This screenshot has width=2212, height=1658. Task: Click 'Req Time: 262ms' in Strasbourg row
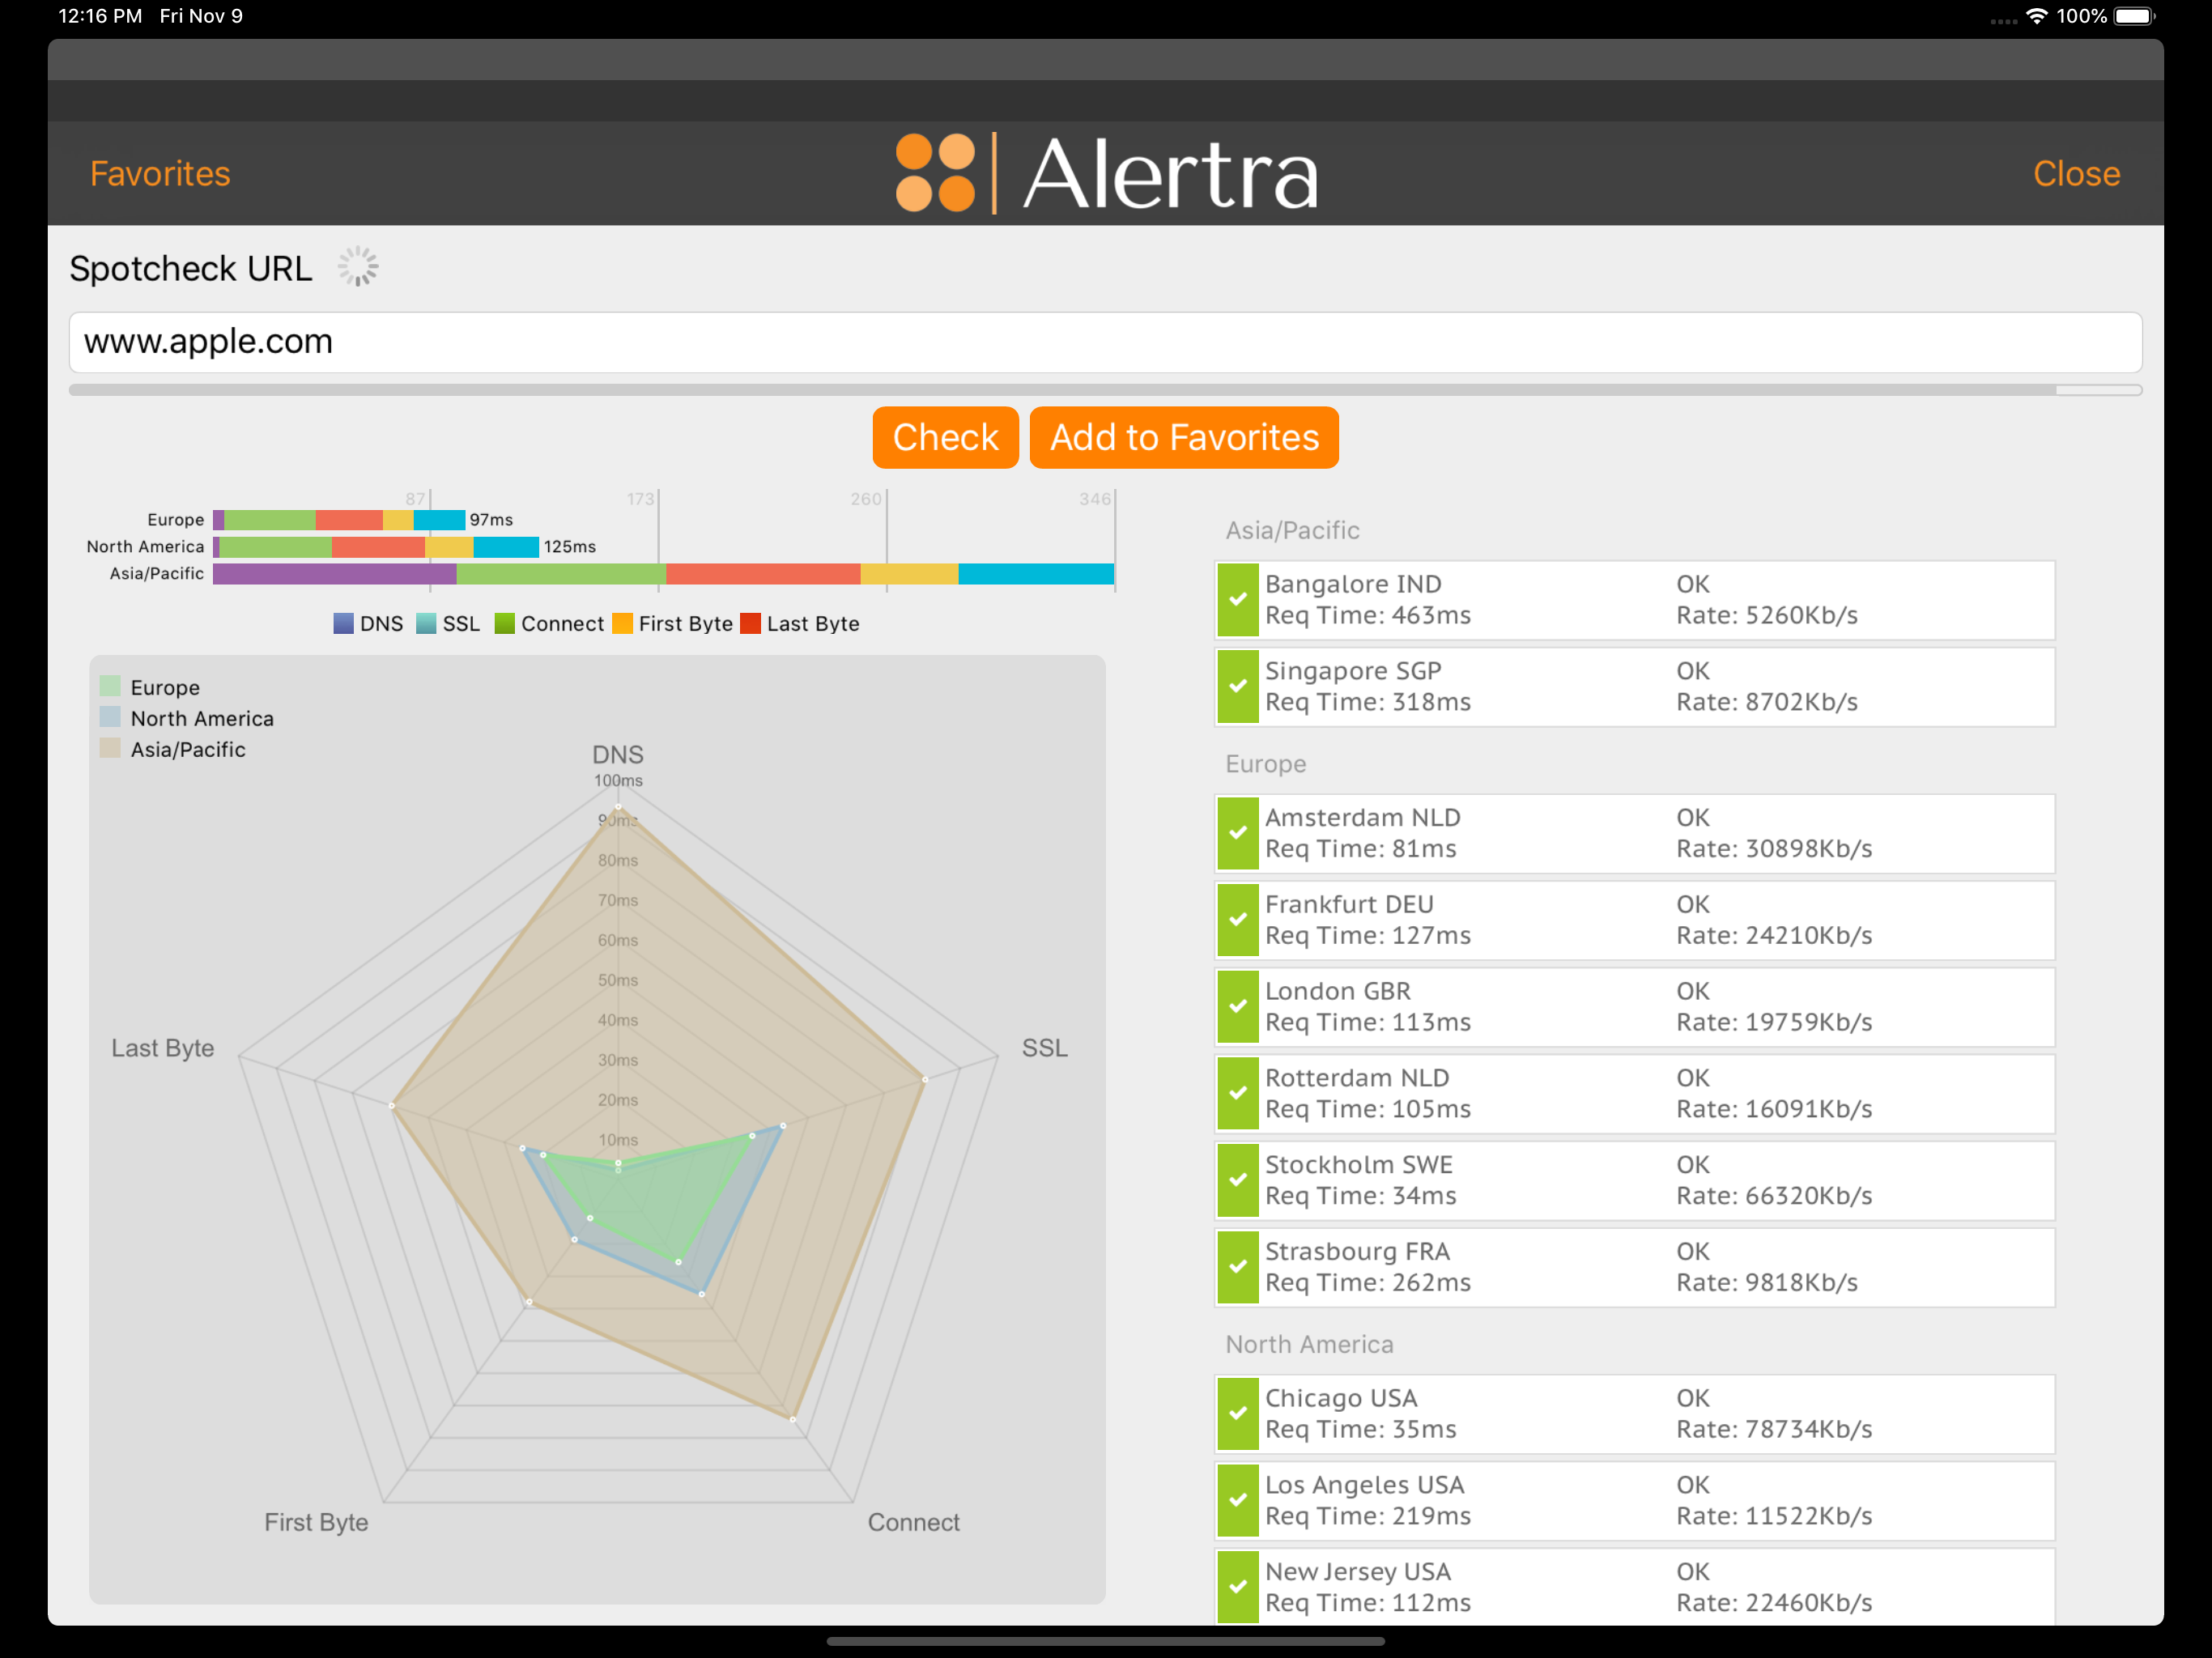pyautogui.click(x=1367, y=1283)
